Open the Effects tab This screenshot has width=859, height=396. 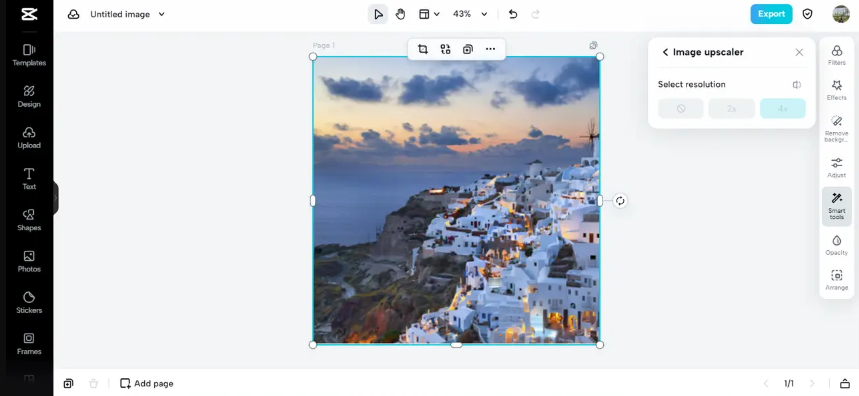tap(837, 90)
